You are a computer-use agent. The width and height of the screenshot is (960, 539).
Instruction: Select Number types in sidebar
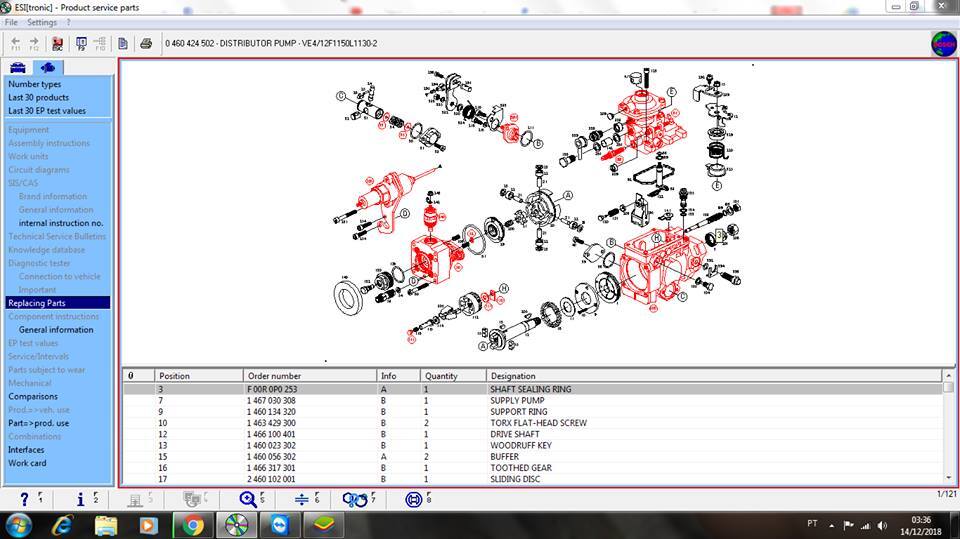click(34, 84)
